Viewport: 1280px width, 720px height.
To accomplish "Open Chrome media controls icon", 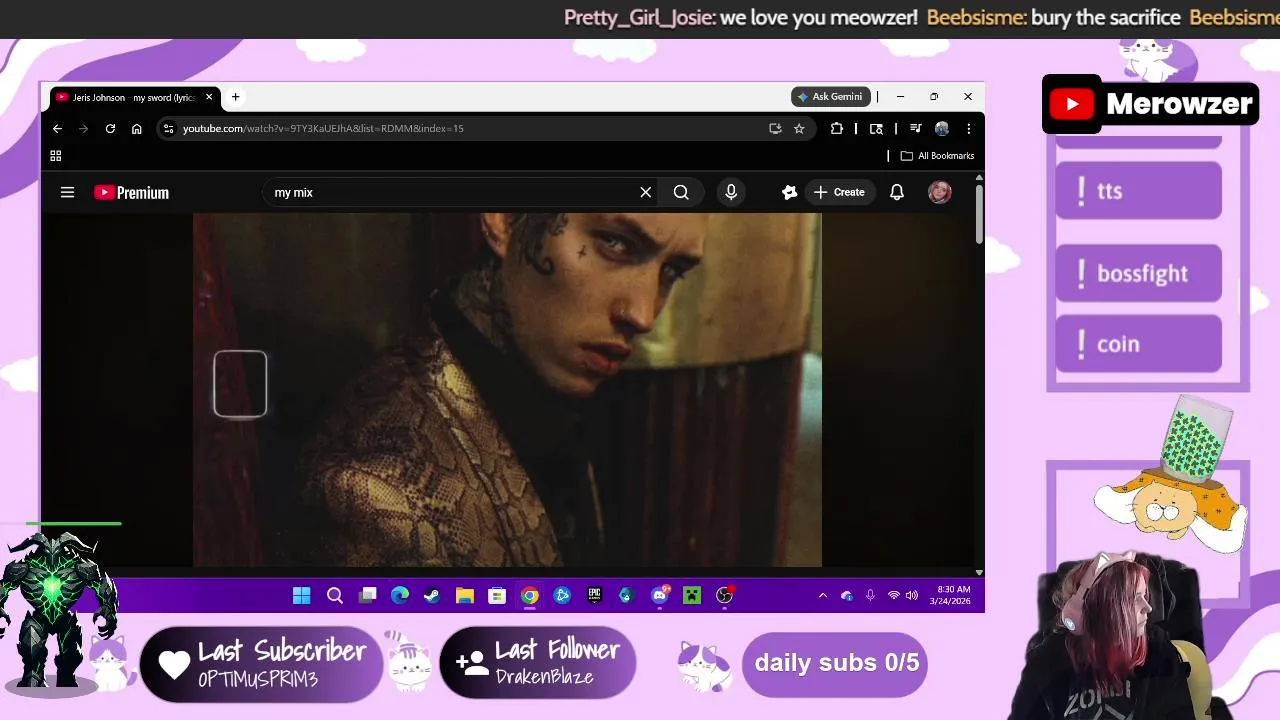I will coord(915,128).
